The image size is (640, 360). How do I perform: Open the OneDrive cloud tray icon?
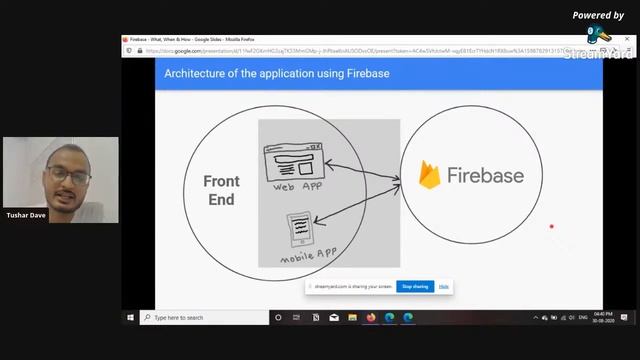[544, 318]
